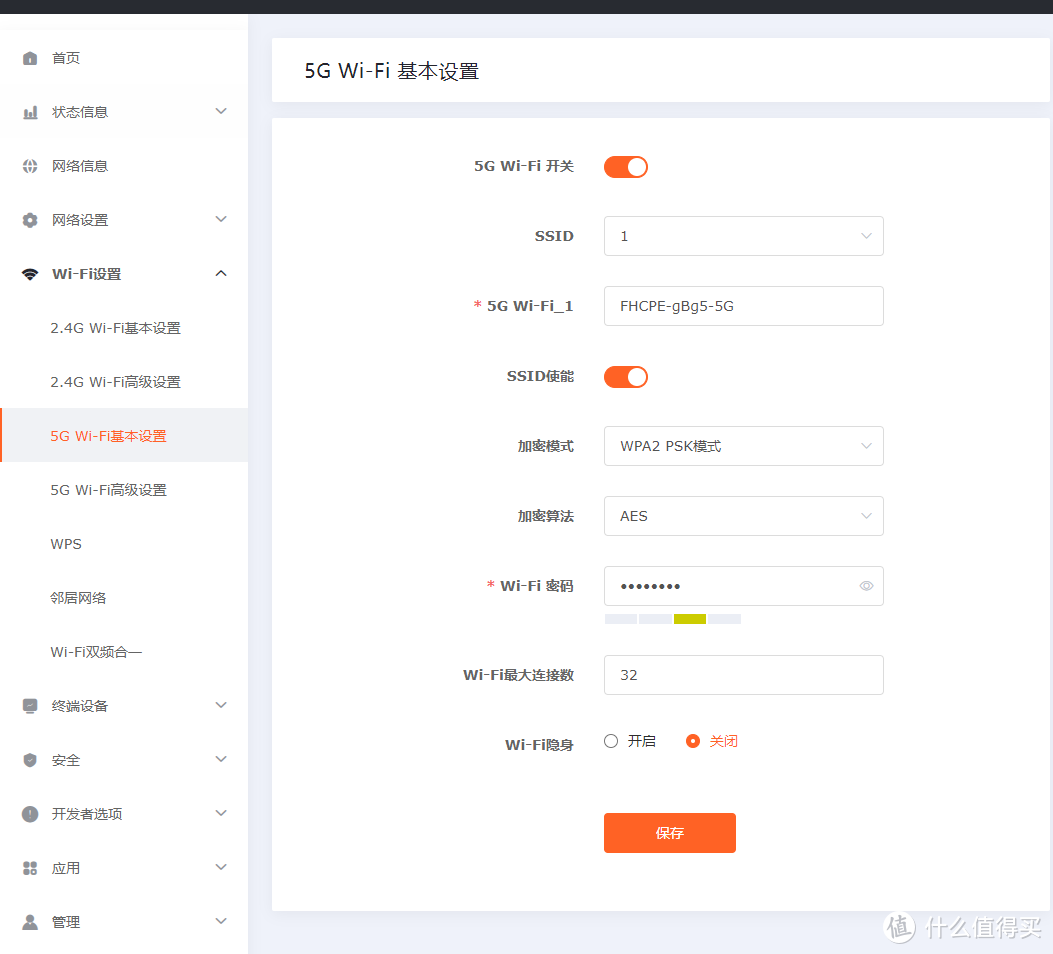
Task: Click the 保存 save button
Action: tap(669, 832)
